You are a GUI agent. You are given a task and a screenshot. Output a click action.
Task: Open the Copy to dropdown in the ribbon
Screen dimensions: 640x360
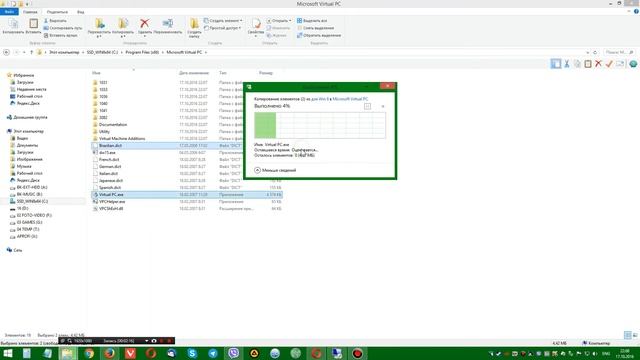(x=123, y=28)
